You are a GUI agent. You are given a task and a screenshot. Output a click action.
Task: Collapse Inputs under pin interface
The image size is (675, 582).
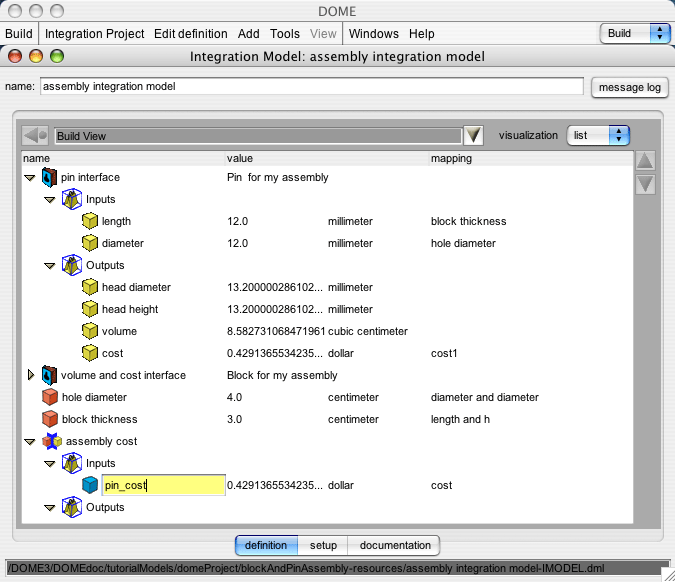point(50,200)
